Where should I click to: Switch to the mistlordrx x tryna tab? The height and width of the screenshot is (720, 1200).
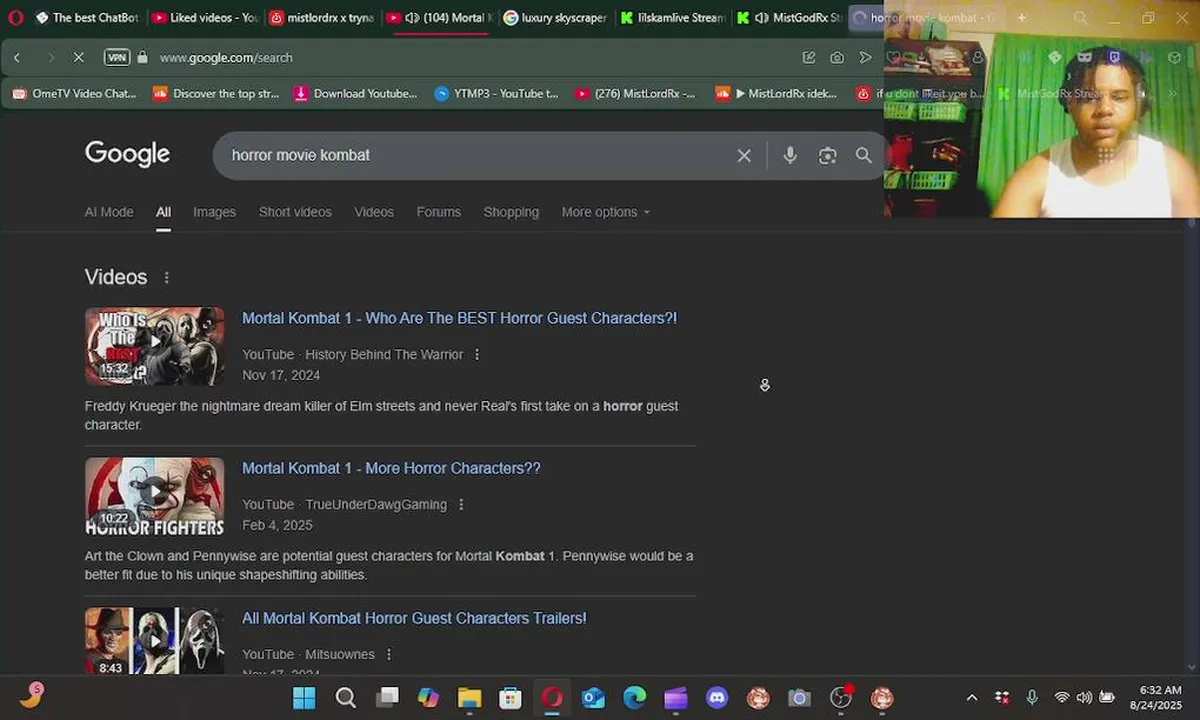pos(322,17)
